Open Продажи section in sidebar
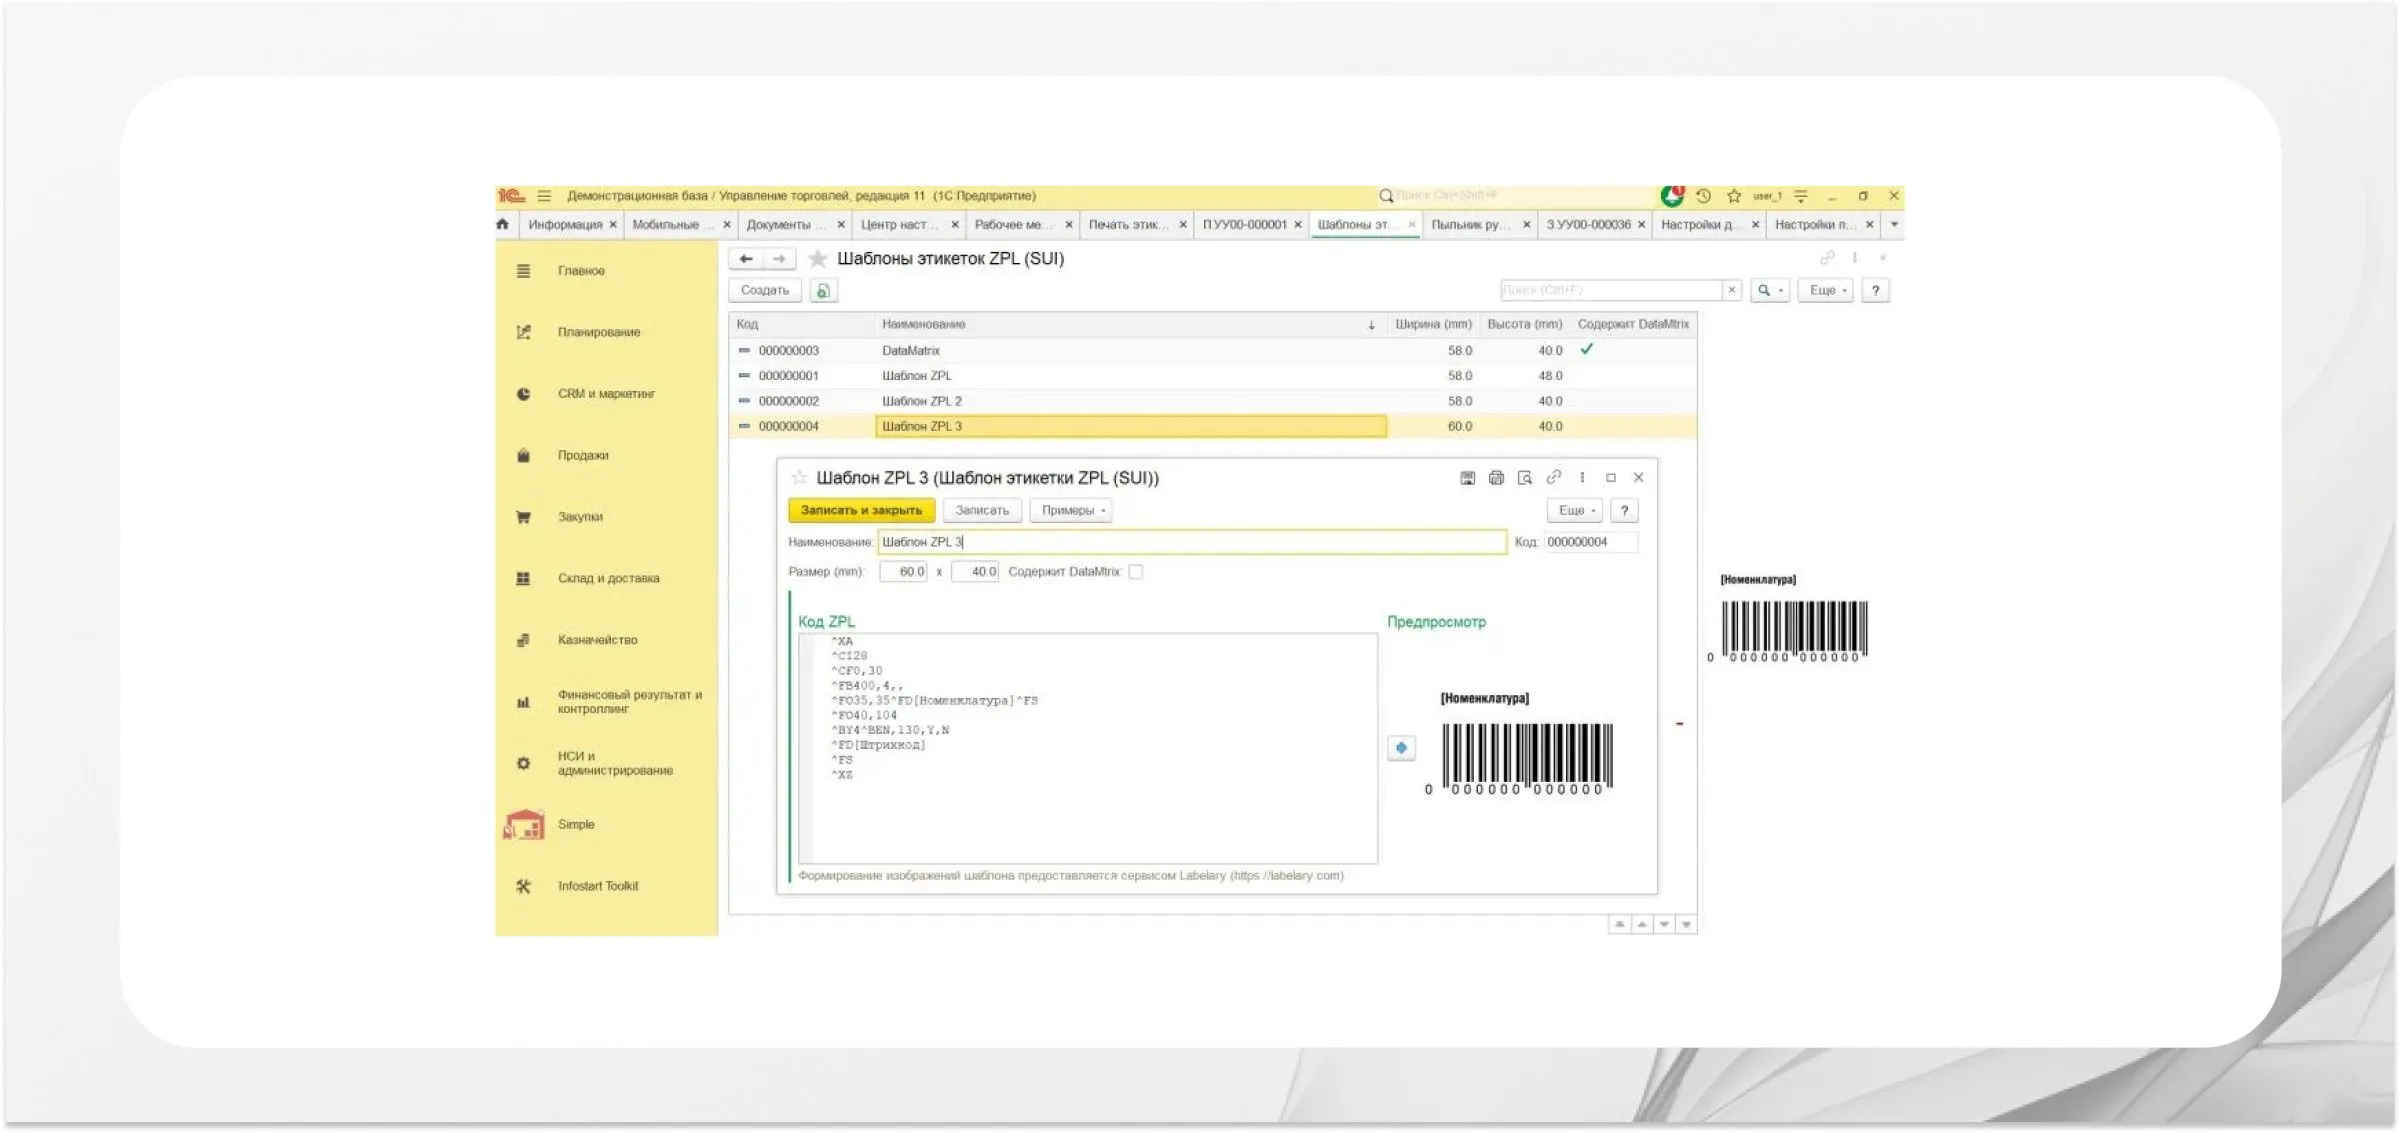 [x=583, y=455]
